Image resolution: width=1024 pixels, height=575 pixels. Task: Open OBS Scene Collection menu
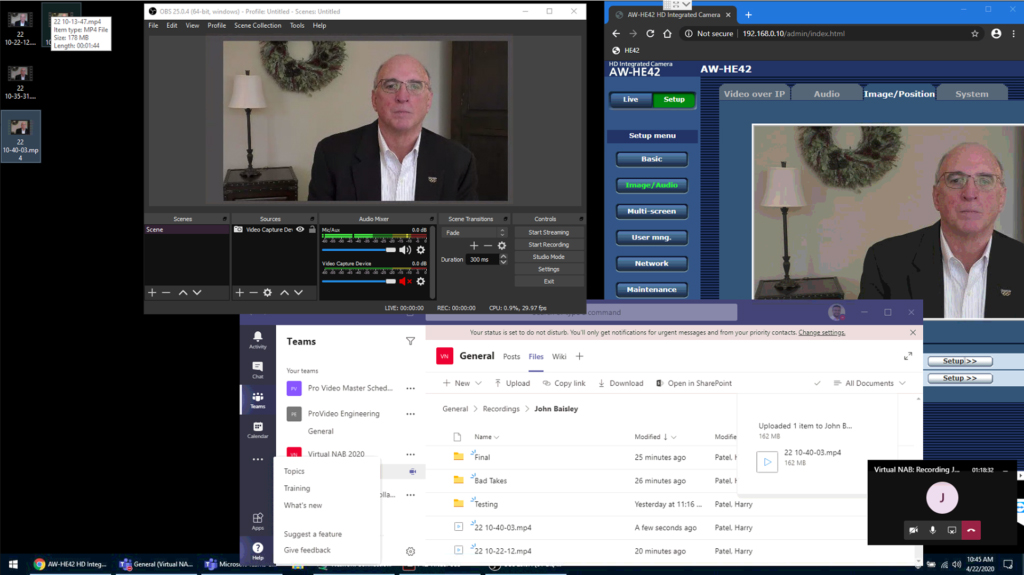(257, 25)
